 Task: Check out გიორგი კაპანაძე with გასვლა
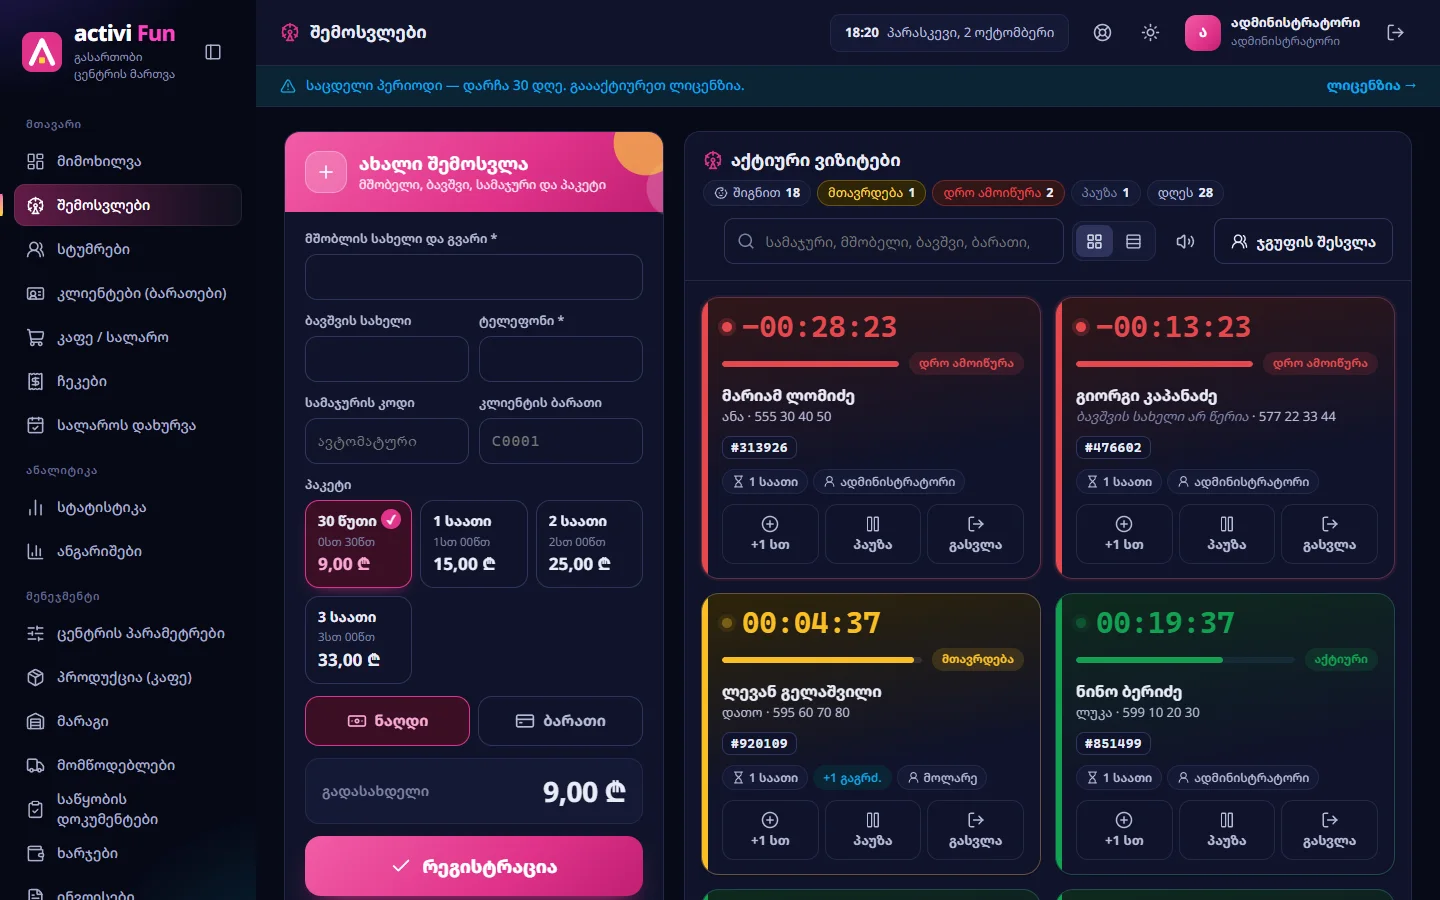tap(1329, 534)
